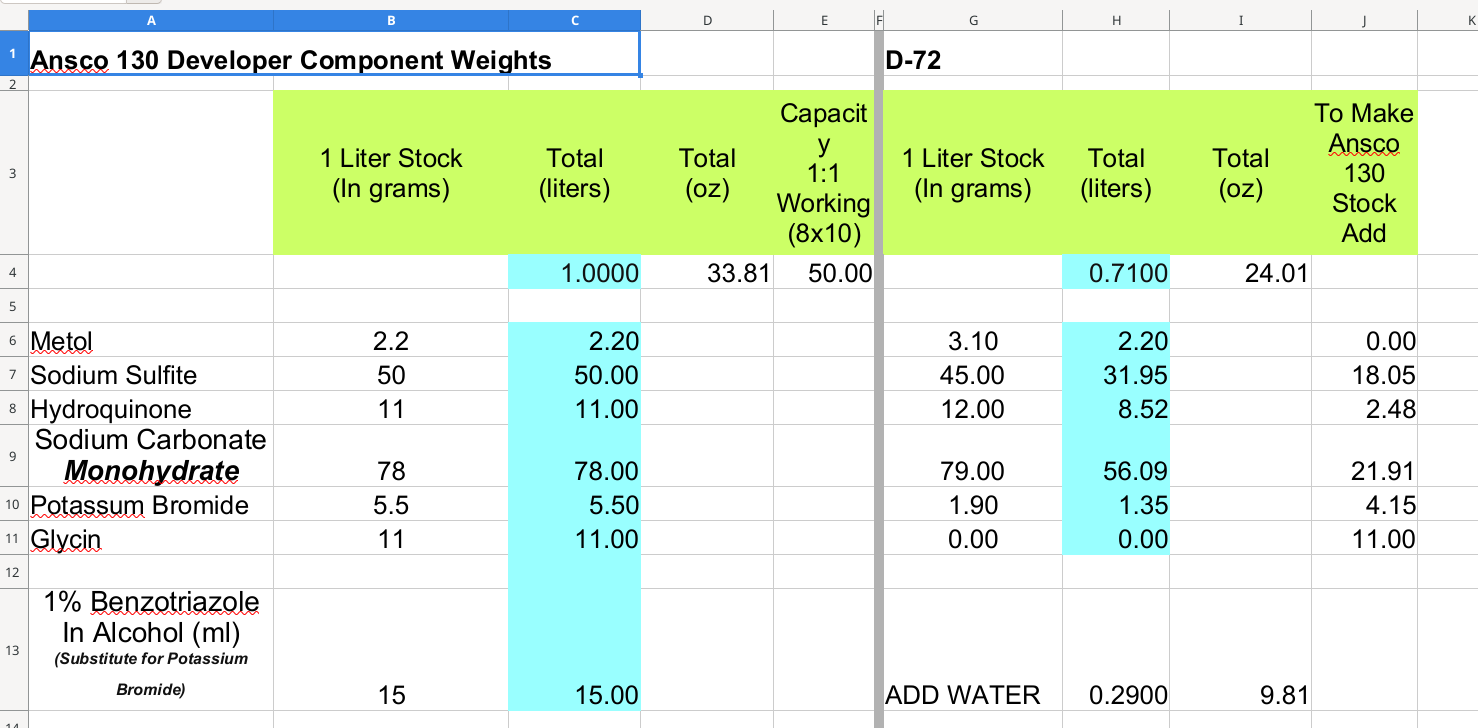This screenshot has height=728, width=1478.
Task: Click the Ansco 130 Developer Component Weights title
Action: [x=291, y=61]
